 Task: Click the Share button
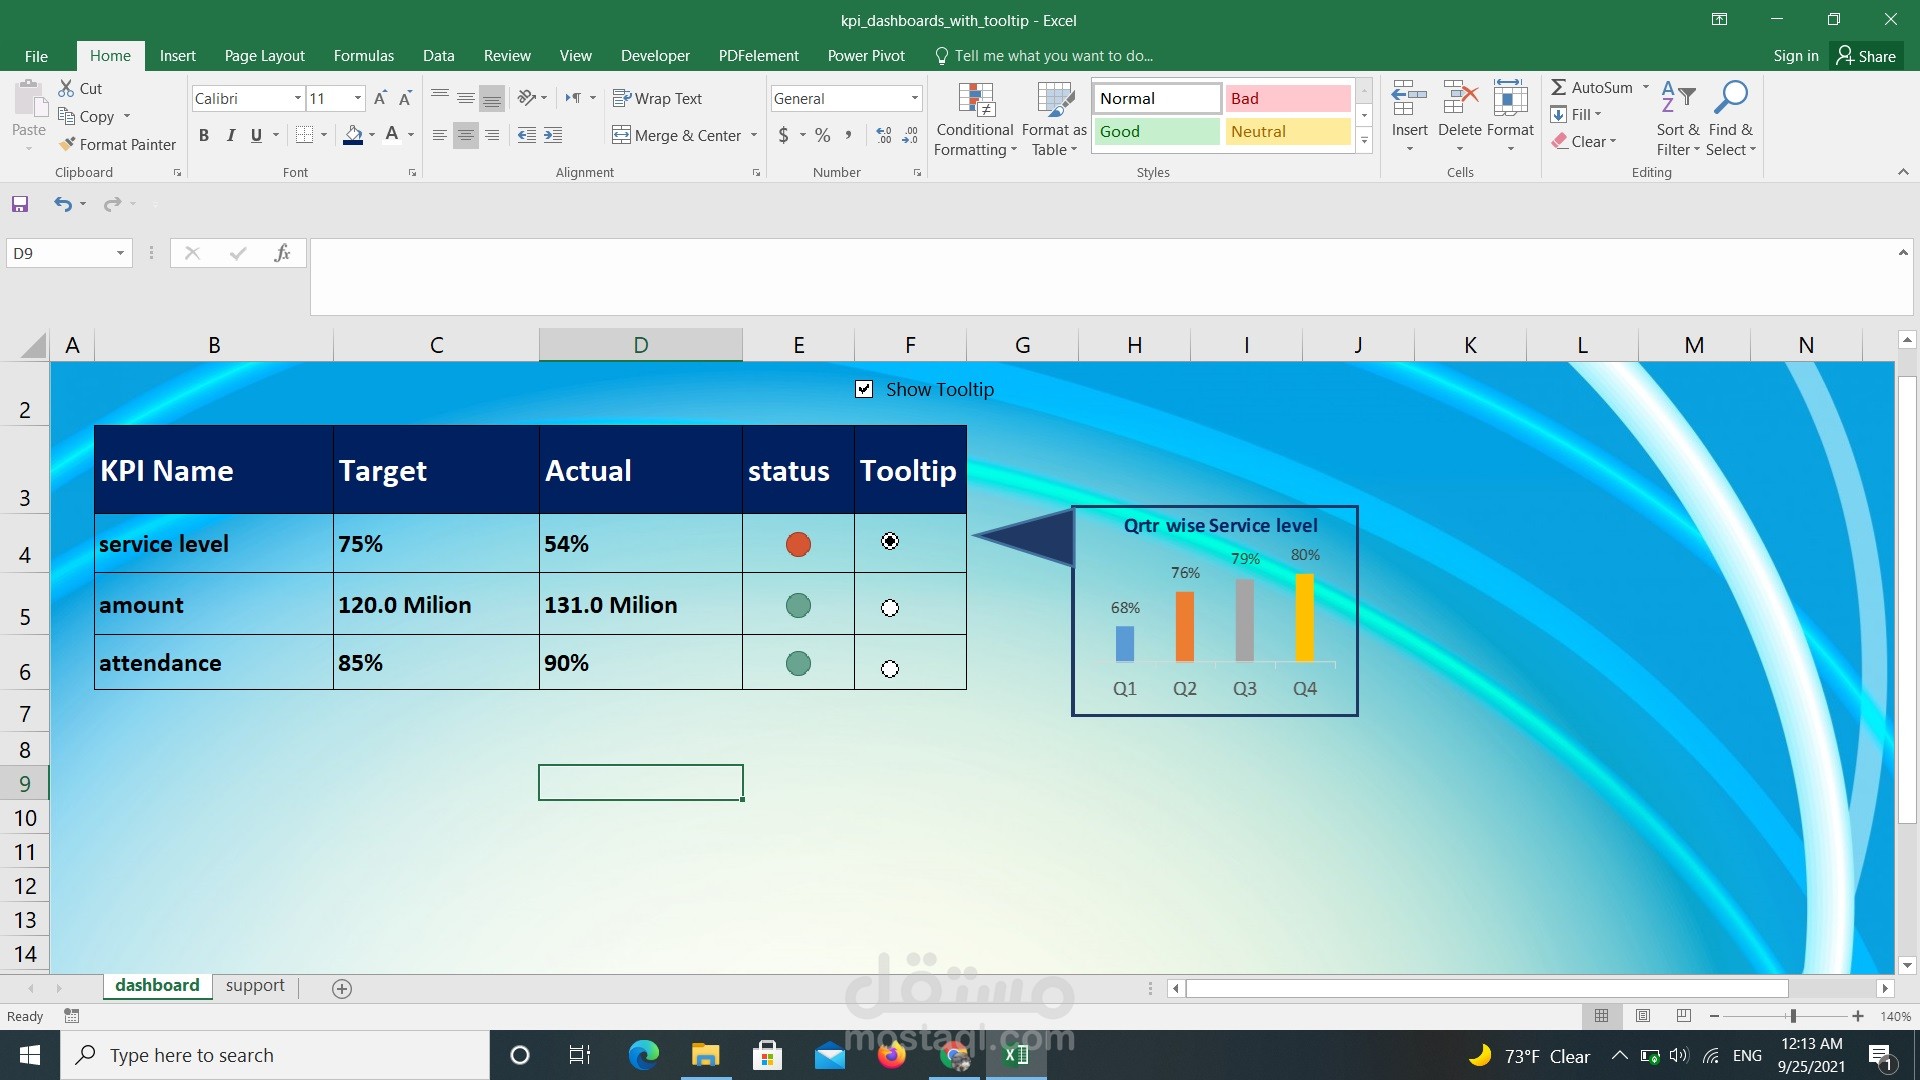(x=1868, y=55)
